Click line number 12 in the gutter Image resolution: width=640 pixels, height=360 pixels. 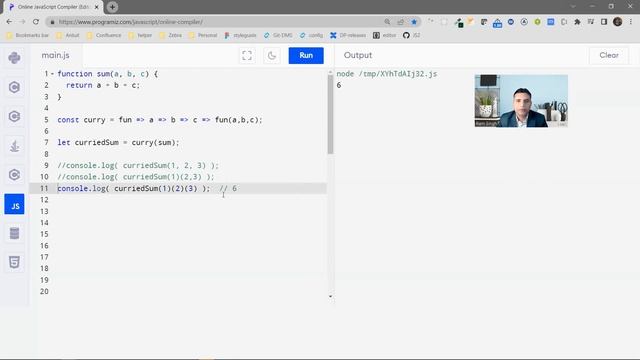[44, 200]
